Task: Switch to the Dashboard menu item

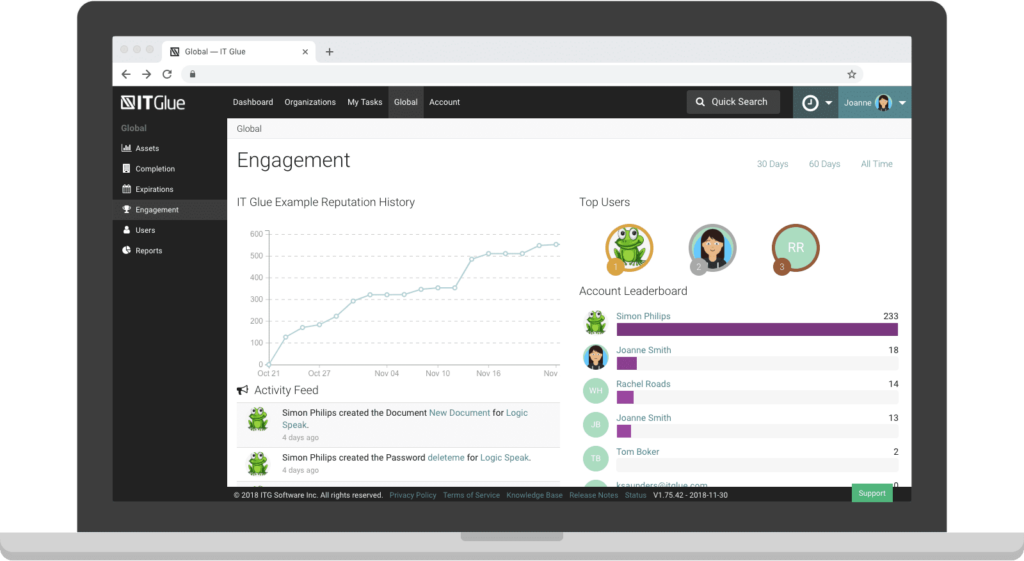Action: coord(253,102)
